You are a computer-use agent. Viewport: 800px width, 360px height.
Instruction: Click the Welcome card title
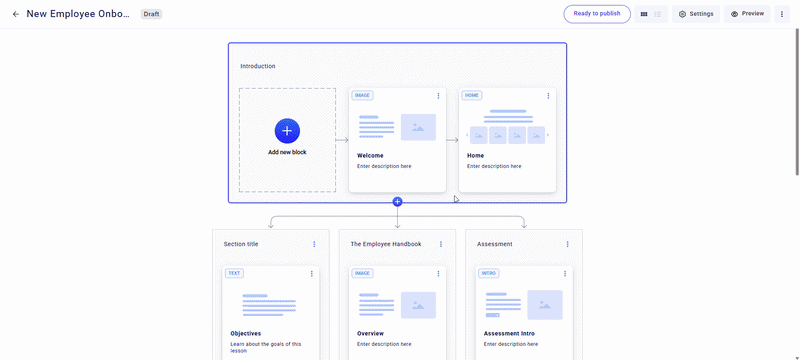pos(370,156)
